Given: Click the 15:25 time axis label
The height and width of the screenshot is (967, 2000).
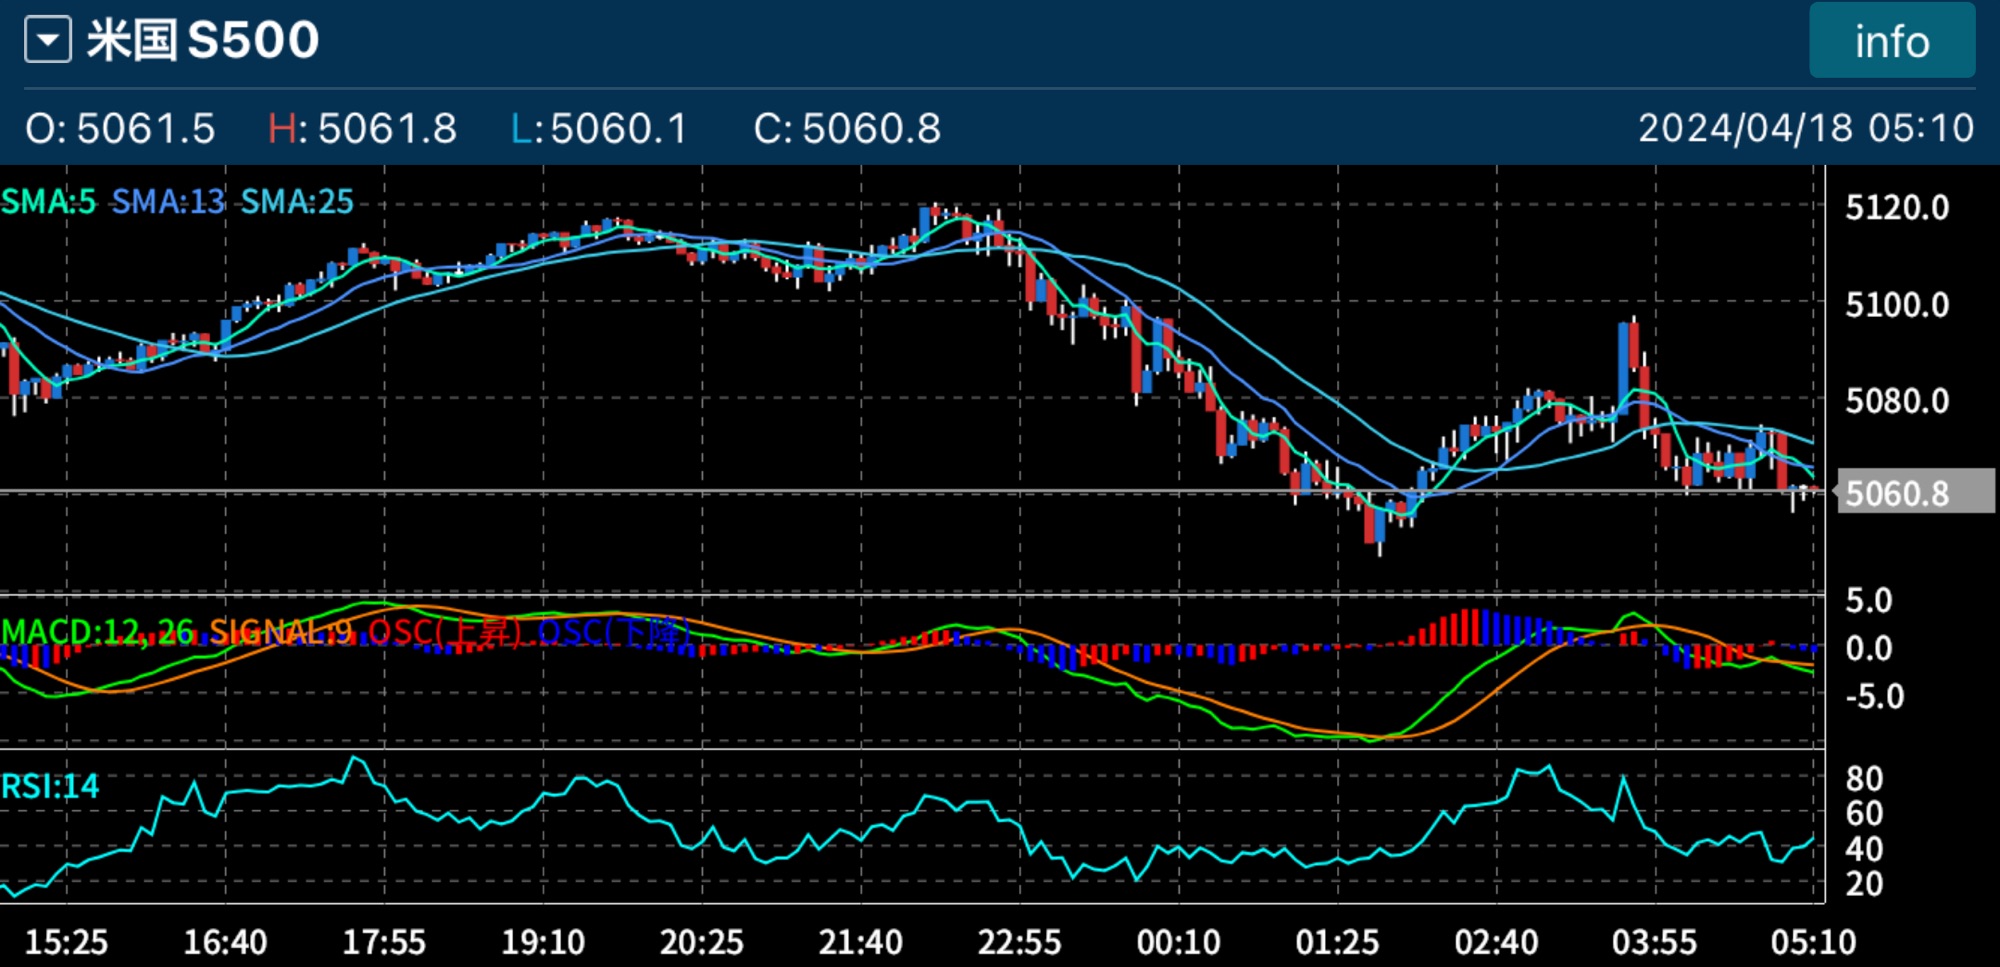Looking at the screenshot, I should (x=66, y=942).
